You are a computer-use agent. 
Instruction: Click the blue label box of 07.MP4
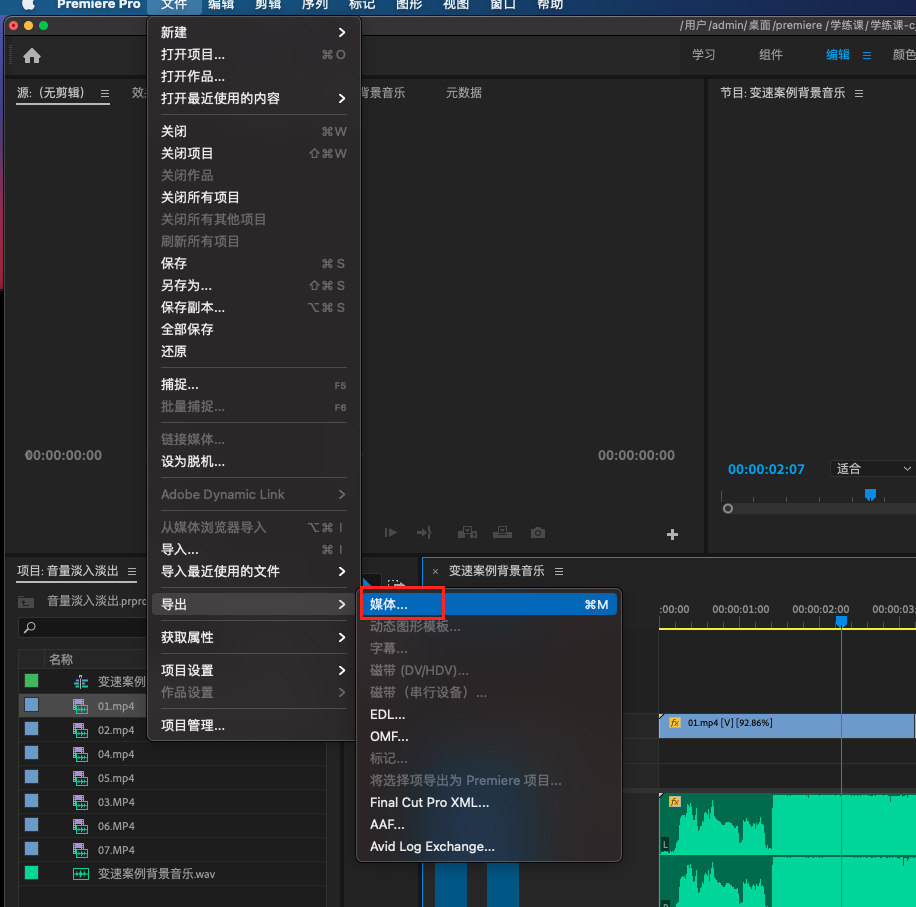(31, 849)
